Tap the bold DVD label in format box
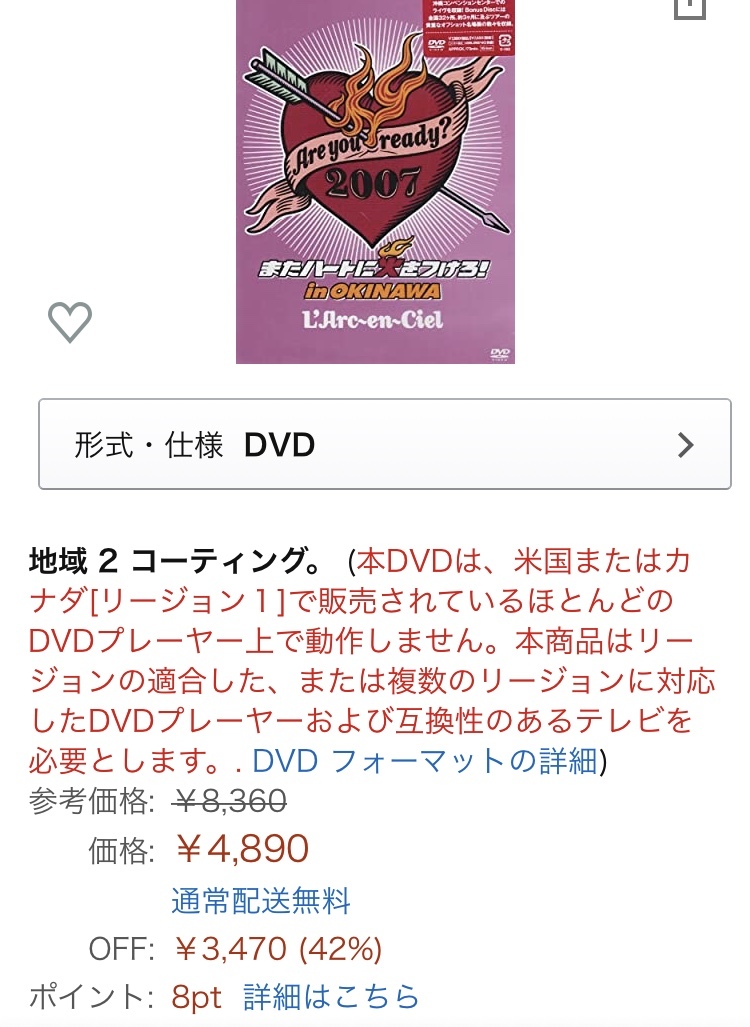This screenshot has height=1027, width=750. point(280,445)
